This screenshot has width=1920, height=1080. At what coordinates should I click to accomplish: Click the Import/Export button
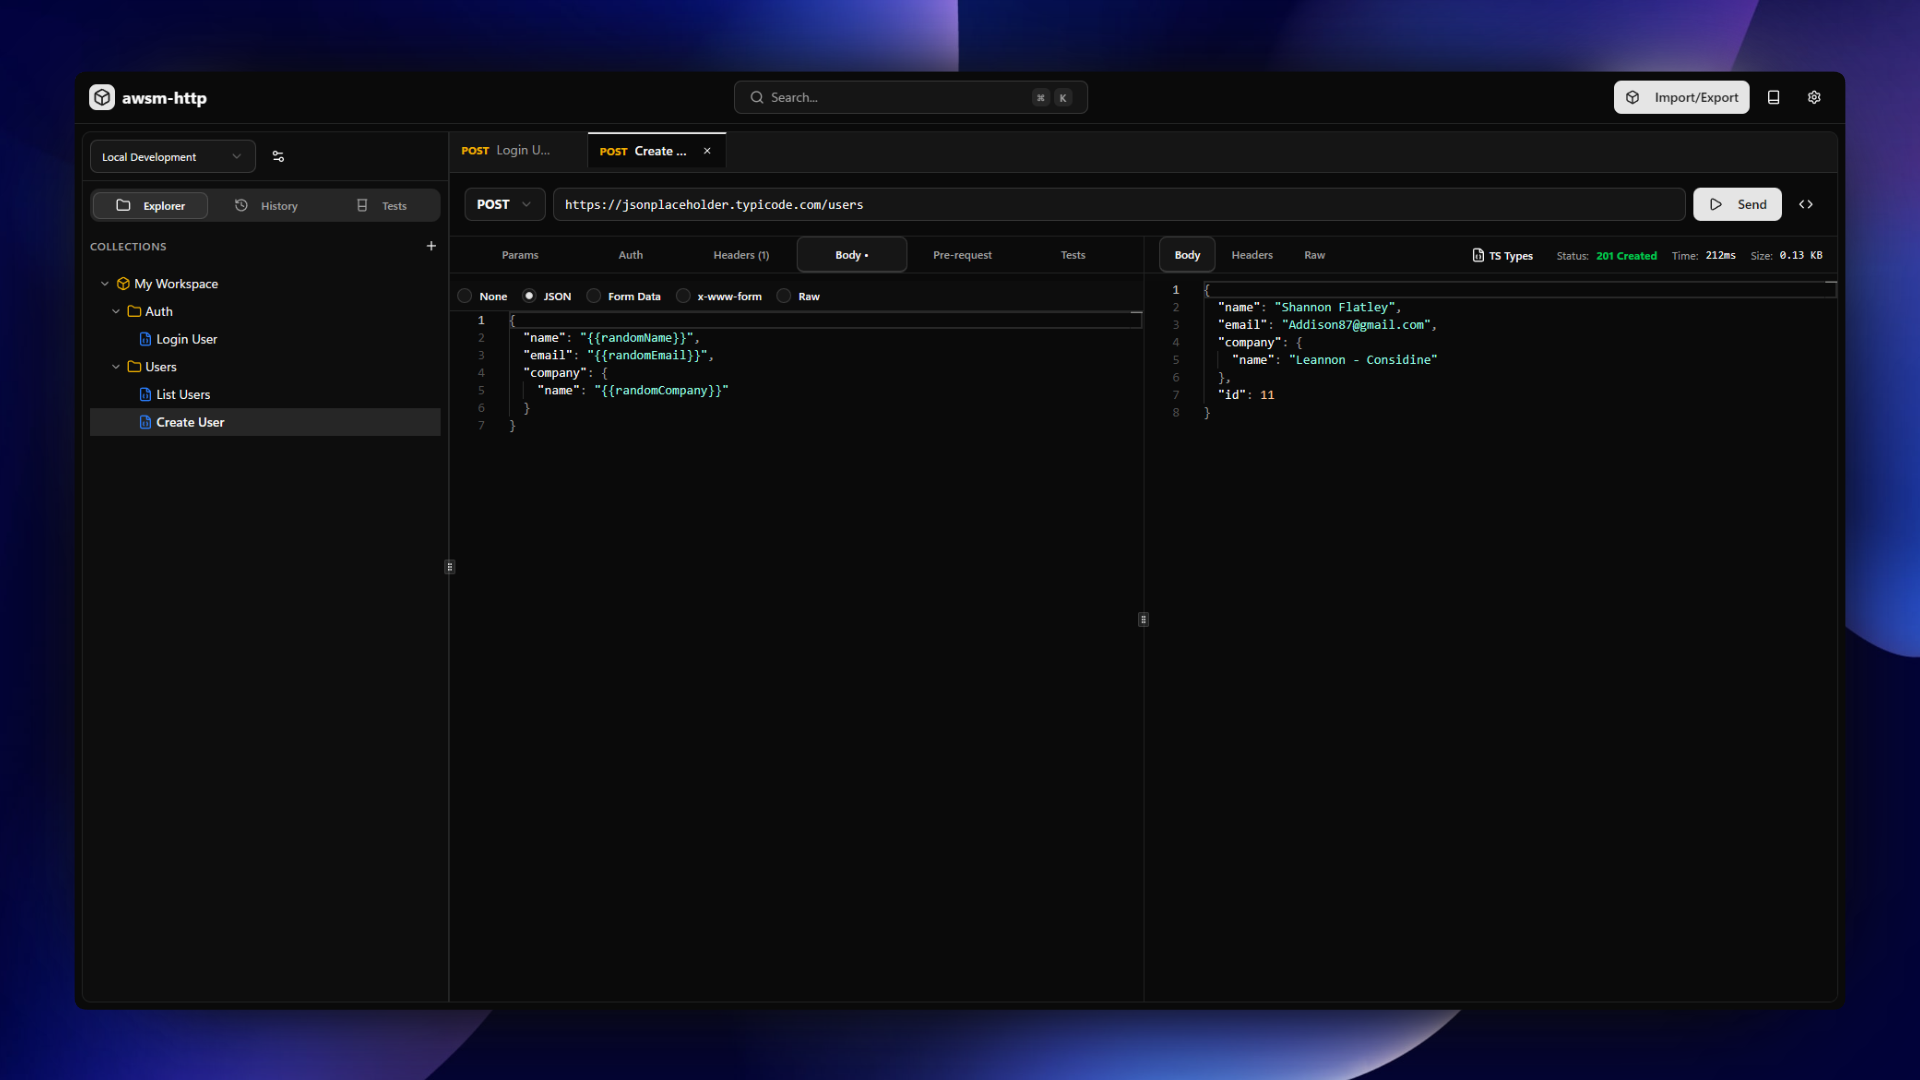click(1681, 97)
